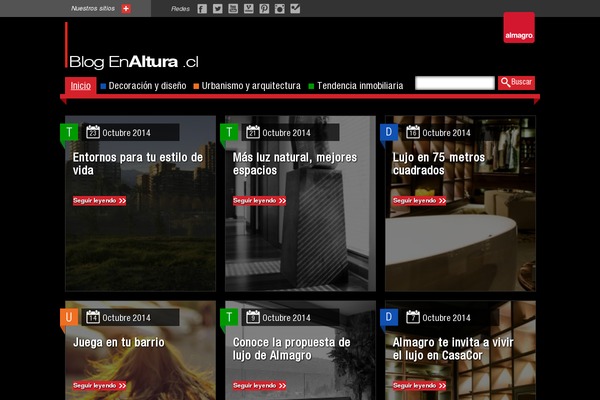Click Octubre 2014 date text on Más luz natural card
Image resolution: width=600 pixels, height=400 pixels.
pos(286,133)
